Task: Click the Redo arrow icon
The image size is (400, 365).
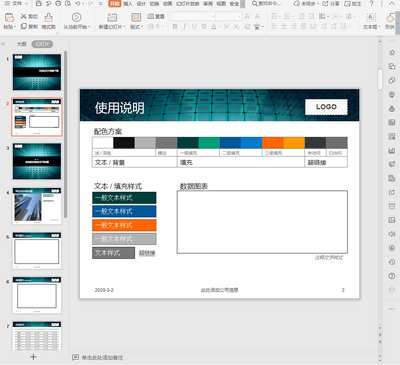Action: point(90,4)
